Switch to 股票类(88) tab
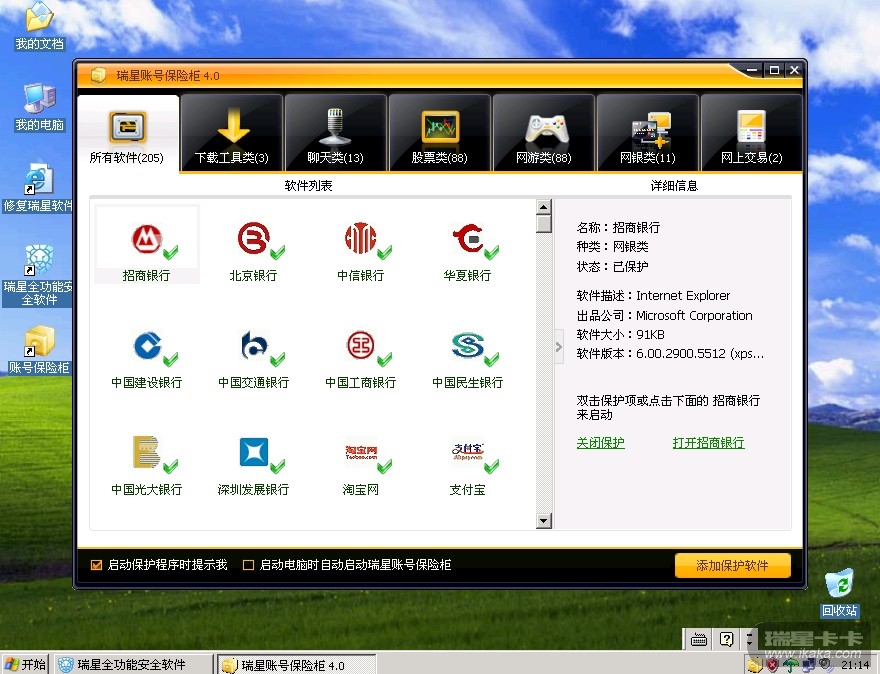The image size is (880, 674). point(439,134)
